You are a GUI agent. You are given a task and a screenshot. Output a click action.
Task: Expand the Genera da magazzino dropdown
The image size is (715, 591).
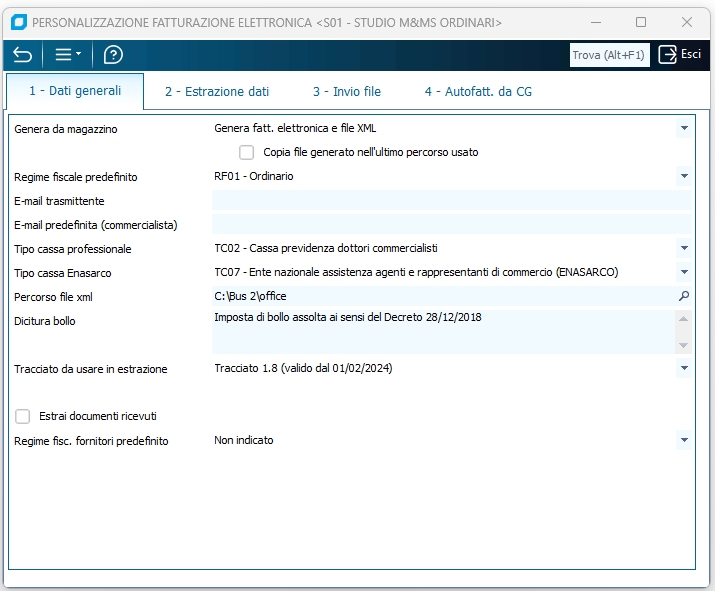click(x=684, y=128)
